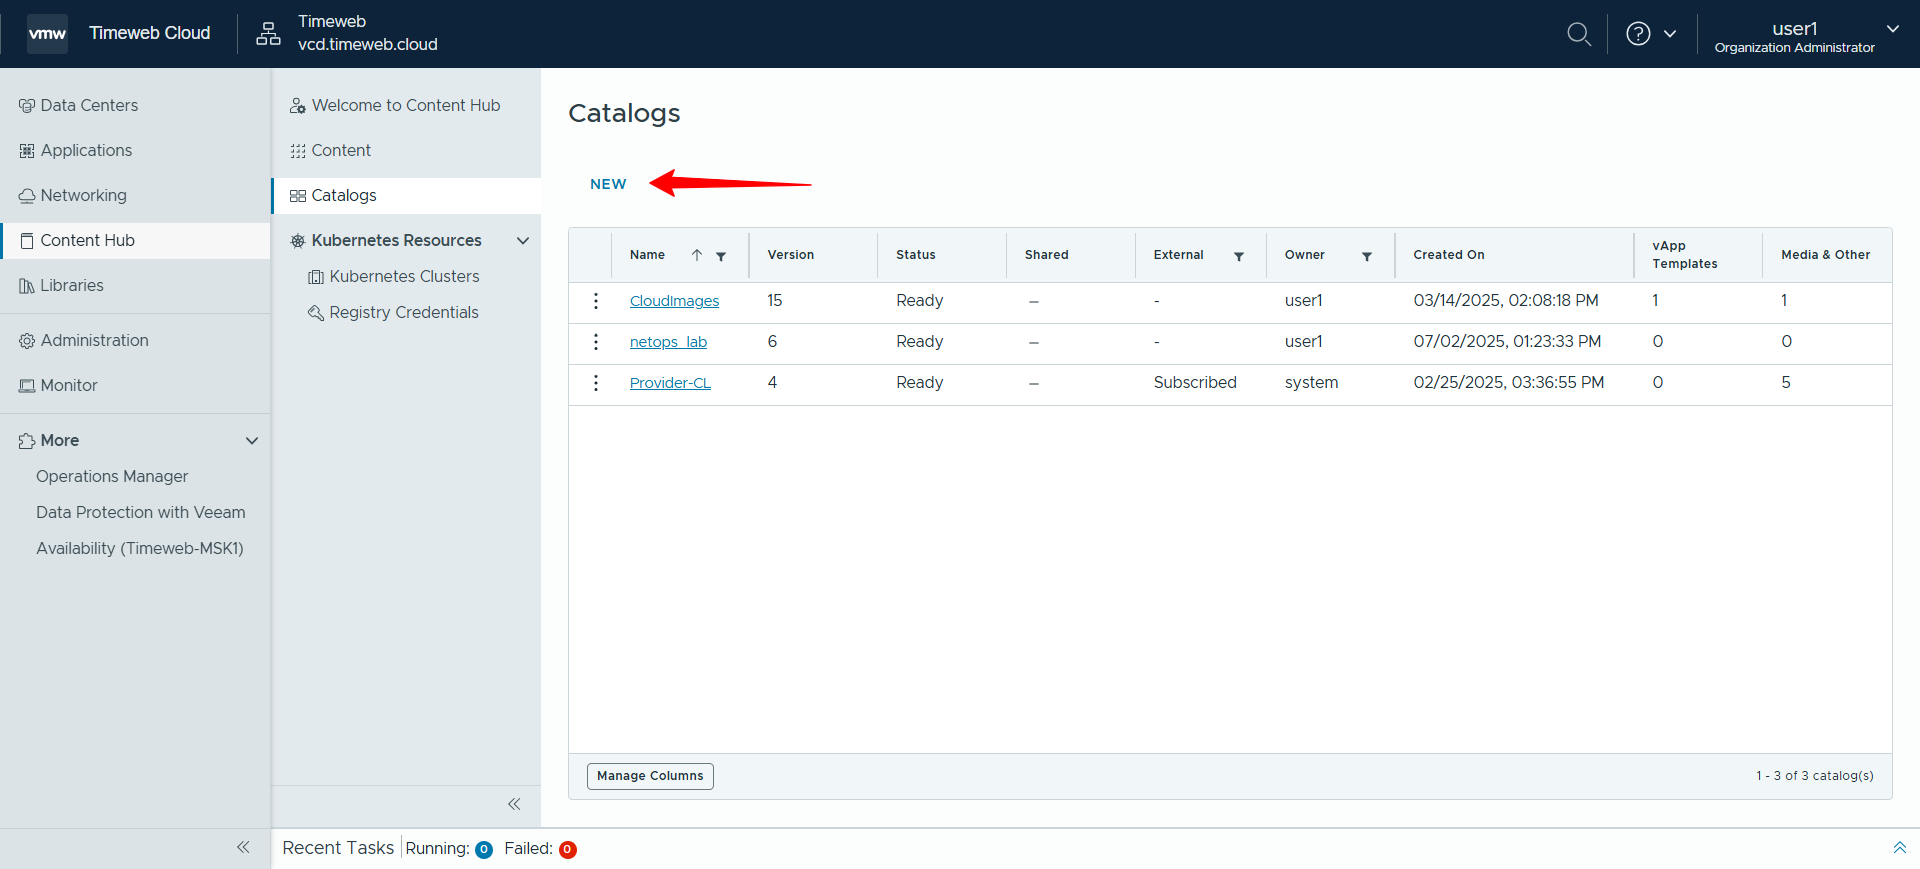Collapse Kubernetes Resources chevron

pos(522,240)
